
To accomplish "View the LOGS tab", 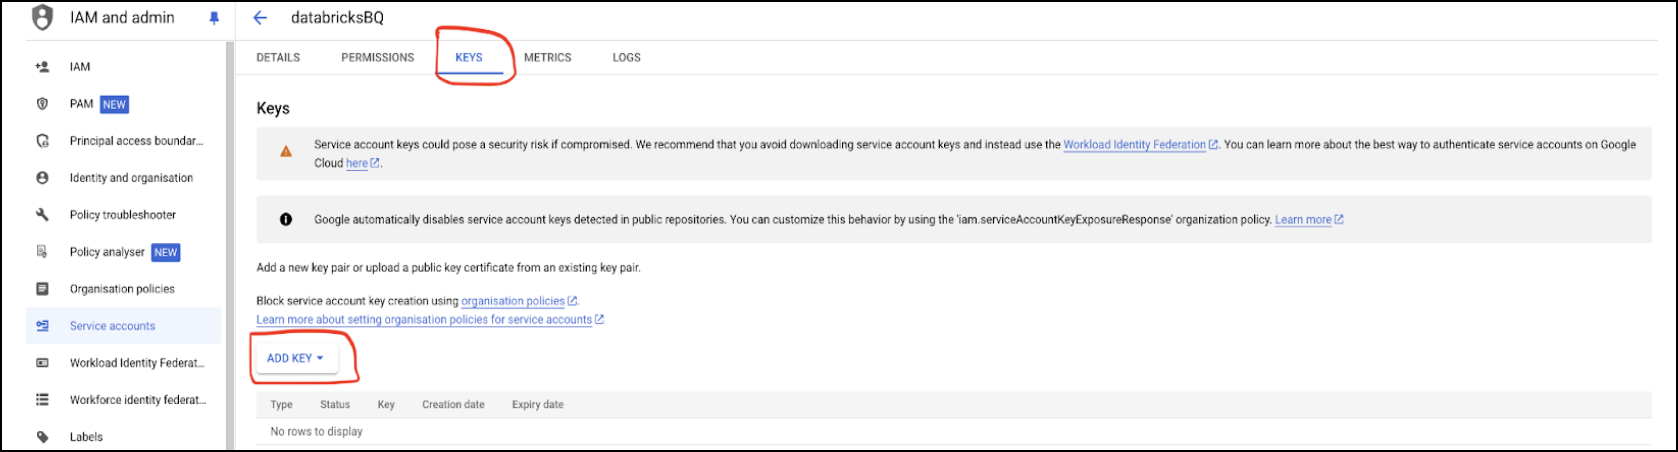I will (626, 58).
